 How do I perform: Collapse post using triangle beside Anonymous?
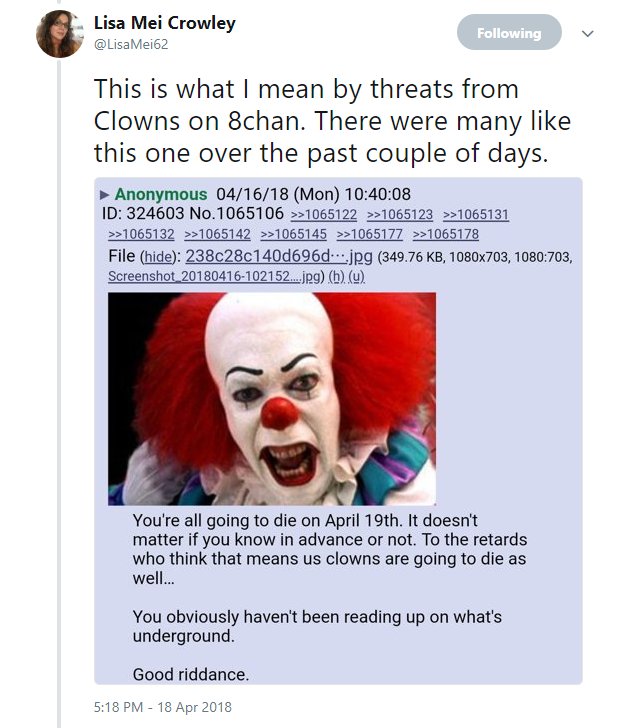click(x=104, y=195)
